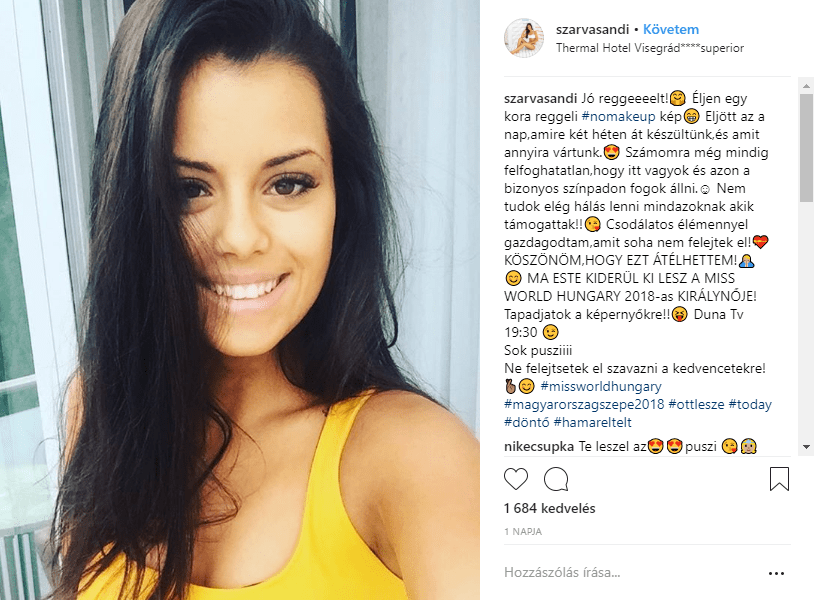Open the #today hashtag
The width and height of the screenshot is (814, 600).
[x=750, y=404]
